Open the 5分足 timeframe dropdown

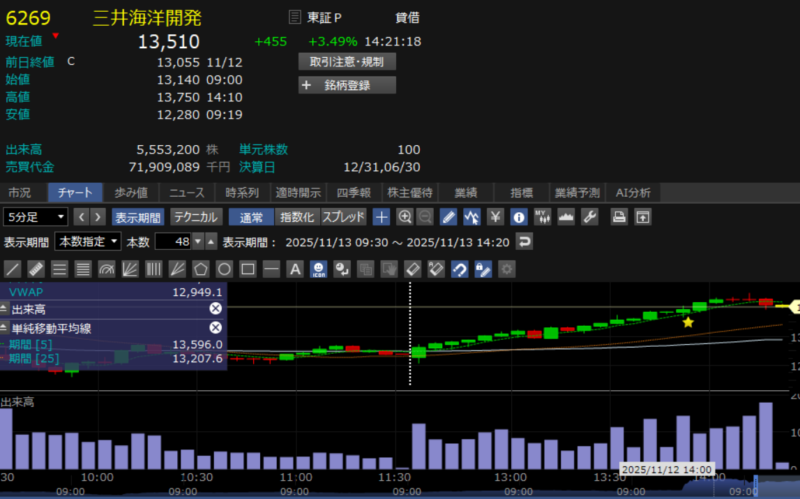[35, 217]
